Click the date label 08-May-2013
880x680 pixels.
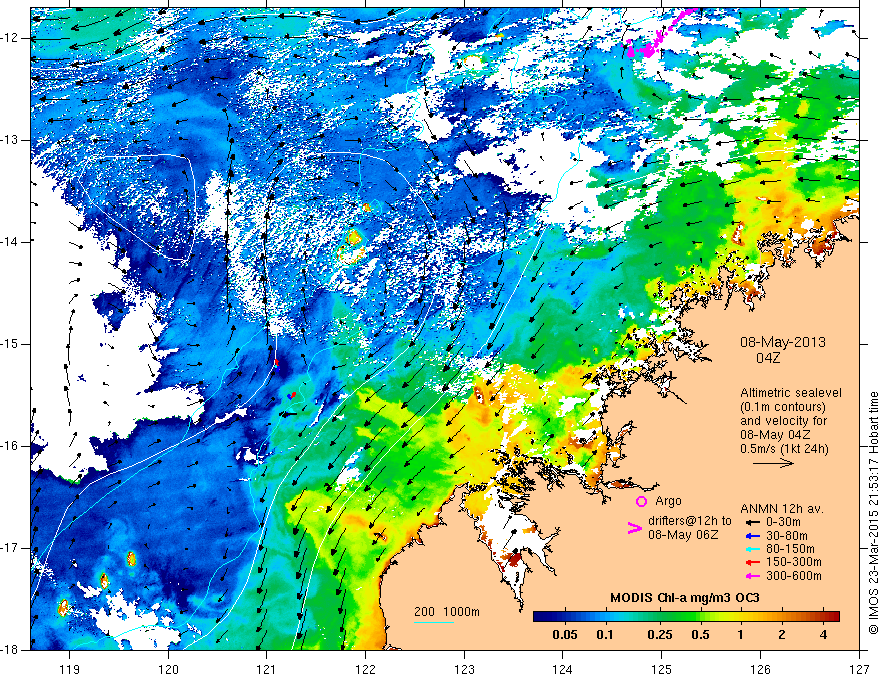[782, 342]
